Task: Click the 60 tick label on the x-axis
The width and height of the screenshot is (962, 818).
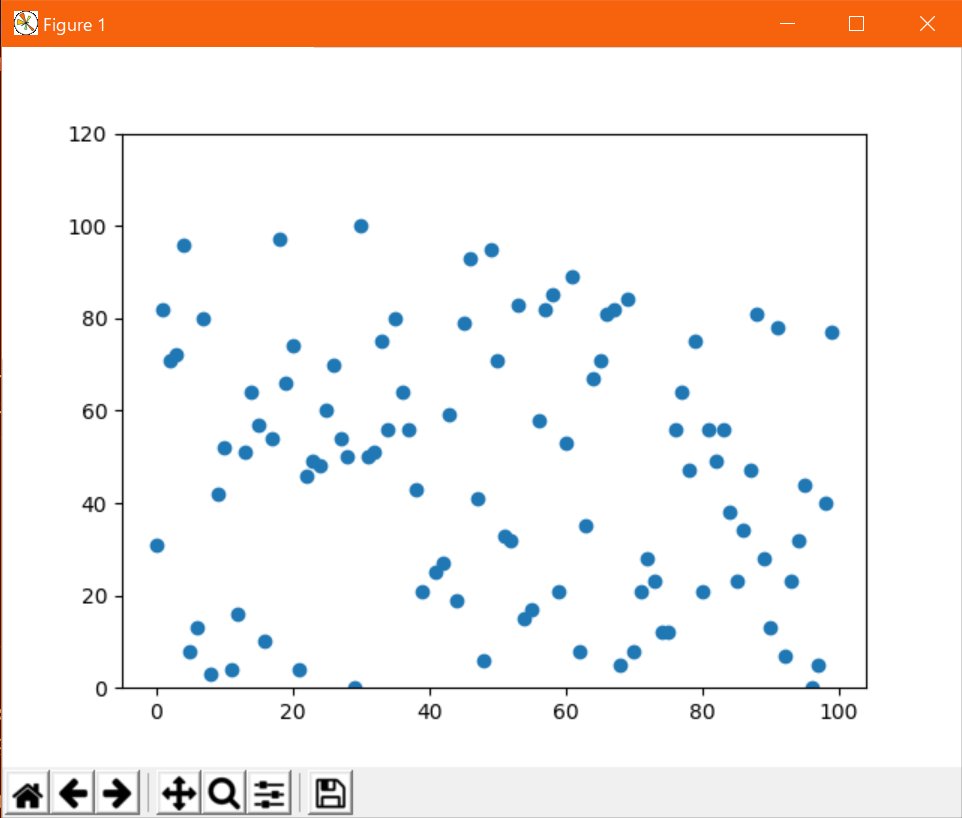Action: click(567, 711)
